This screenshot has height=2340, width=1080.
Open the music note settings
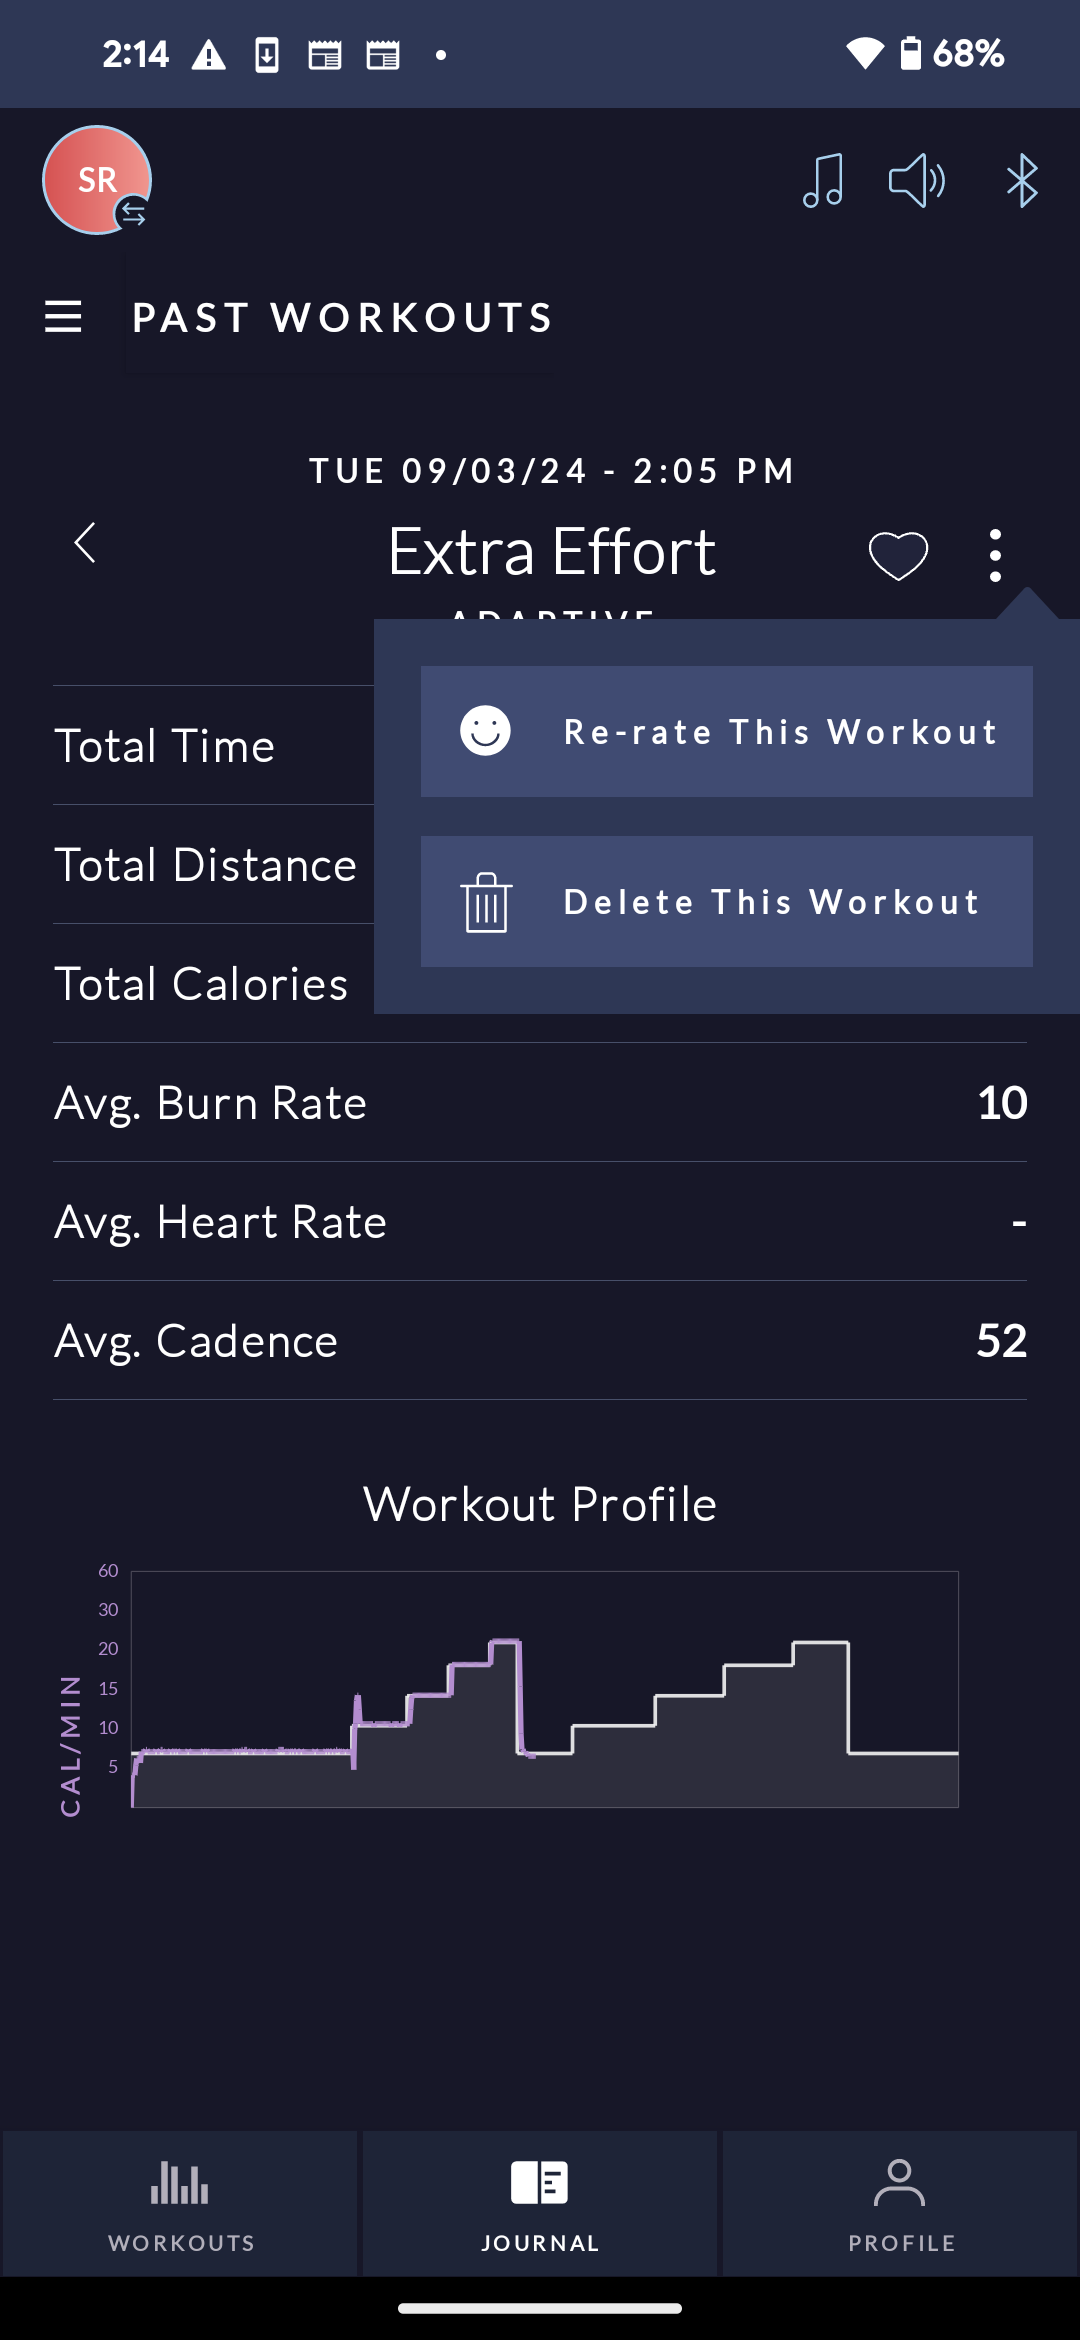click(x=823, y=181)
